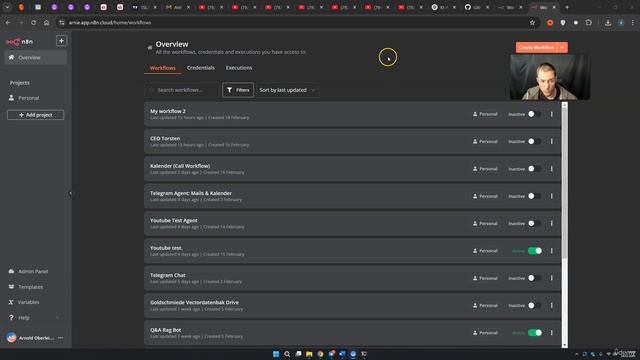
Task: Click the workflow list scrollbar
Action: [564, 184]
